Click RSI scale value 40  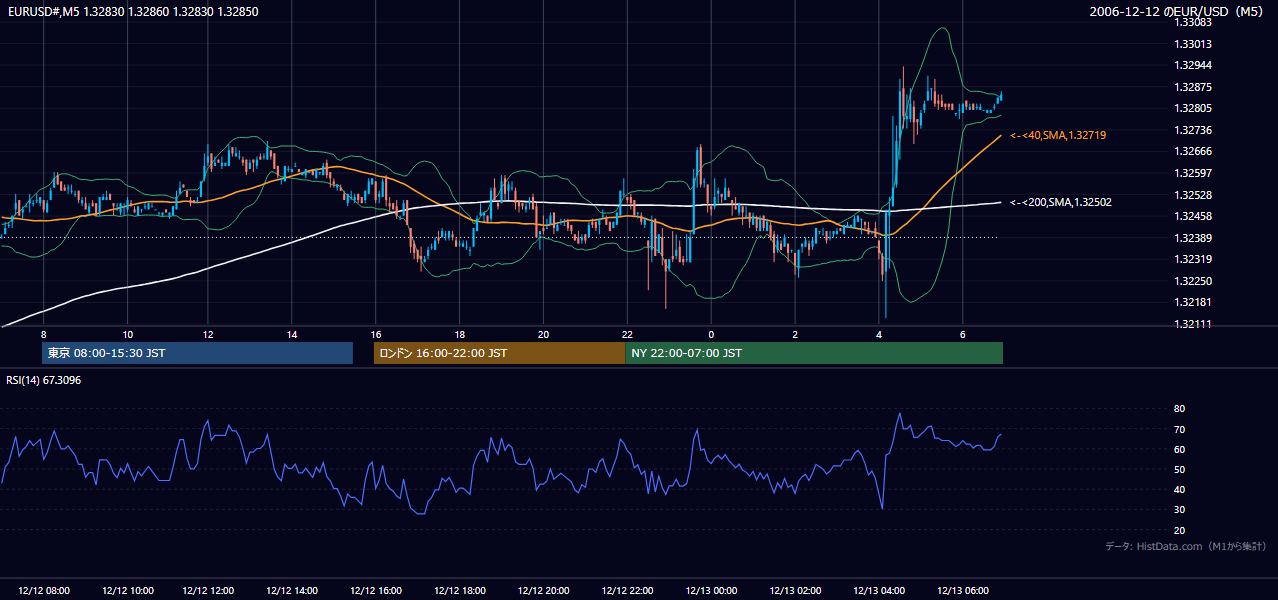point(1179,489)
